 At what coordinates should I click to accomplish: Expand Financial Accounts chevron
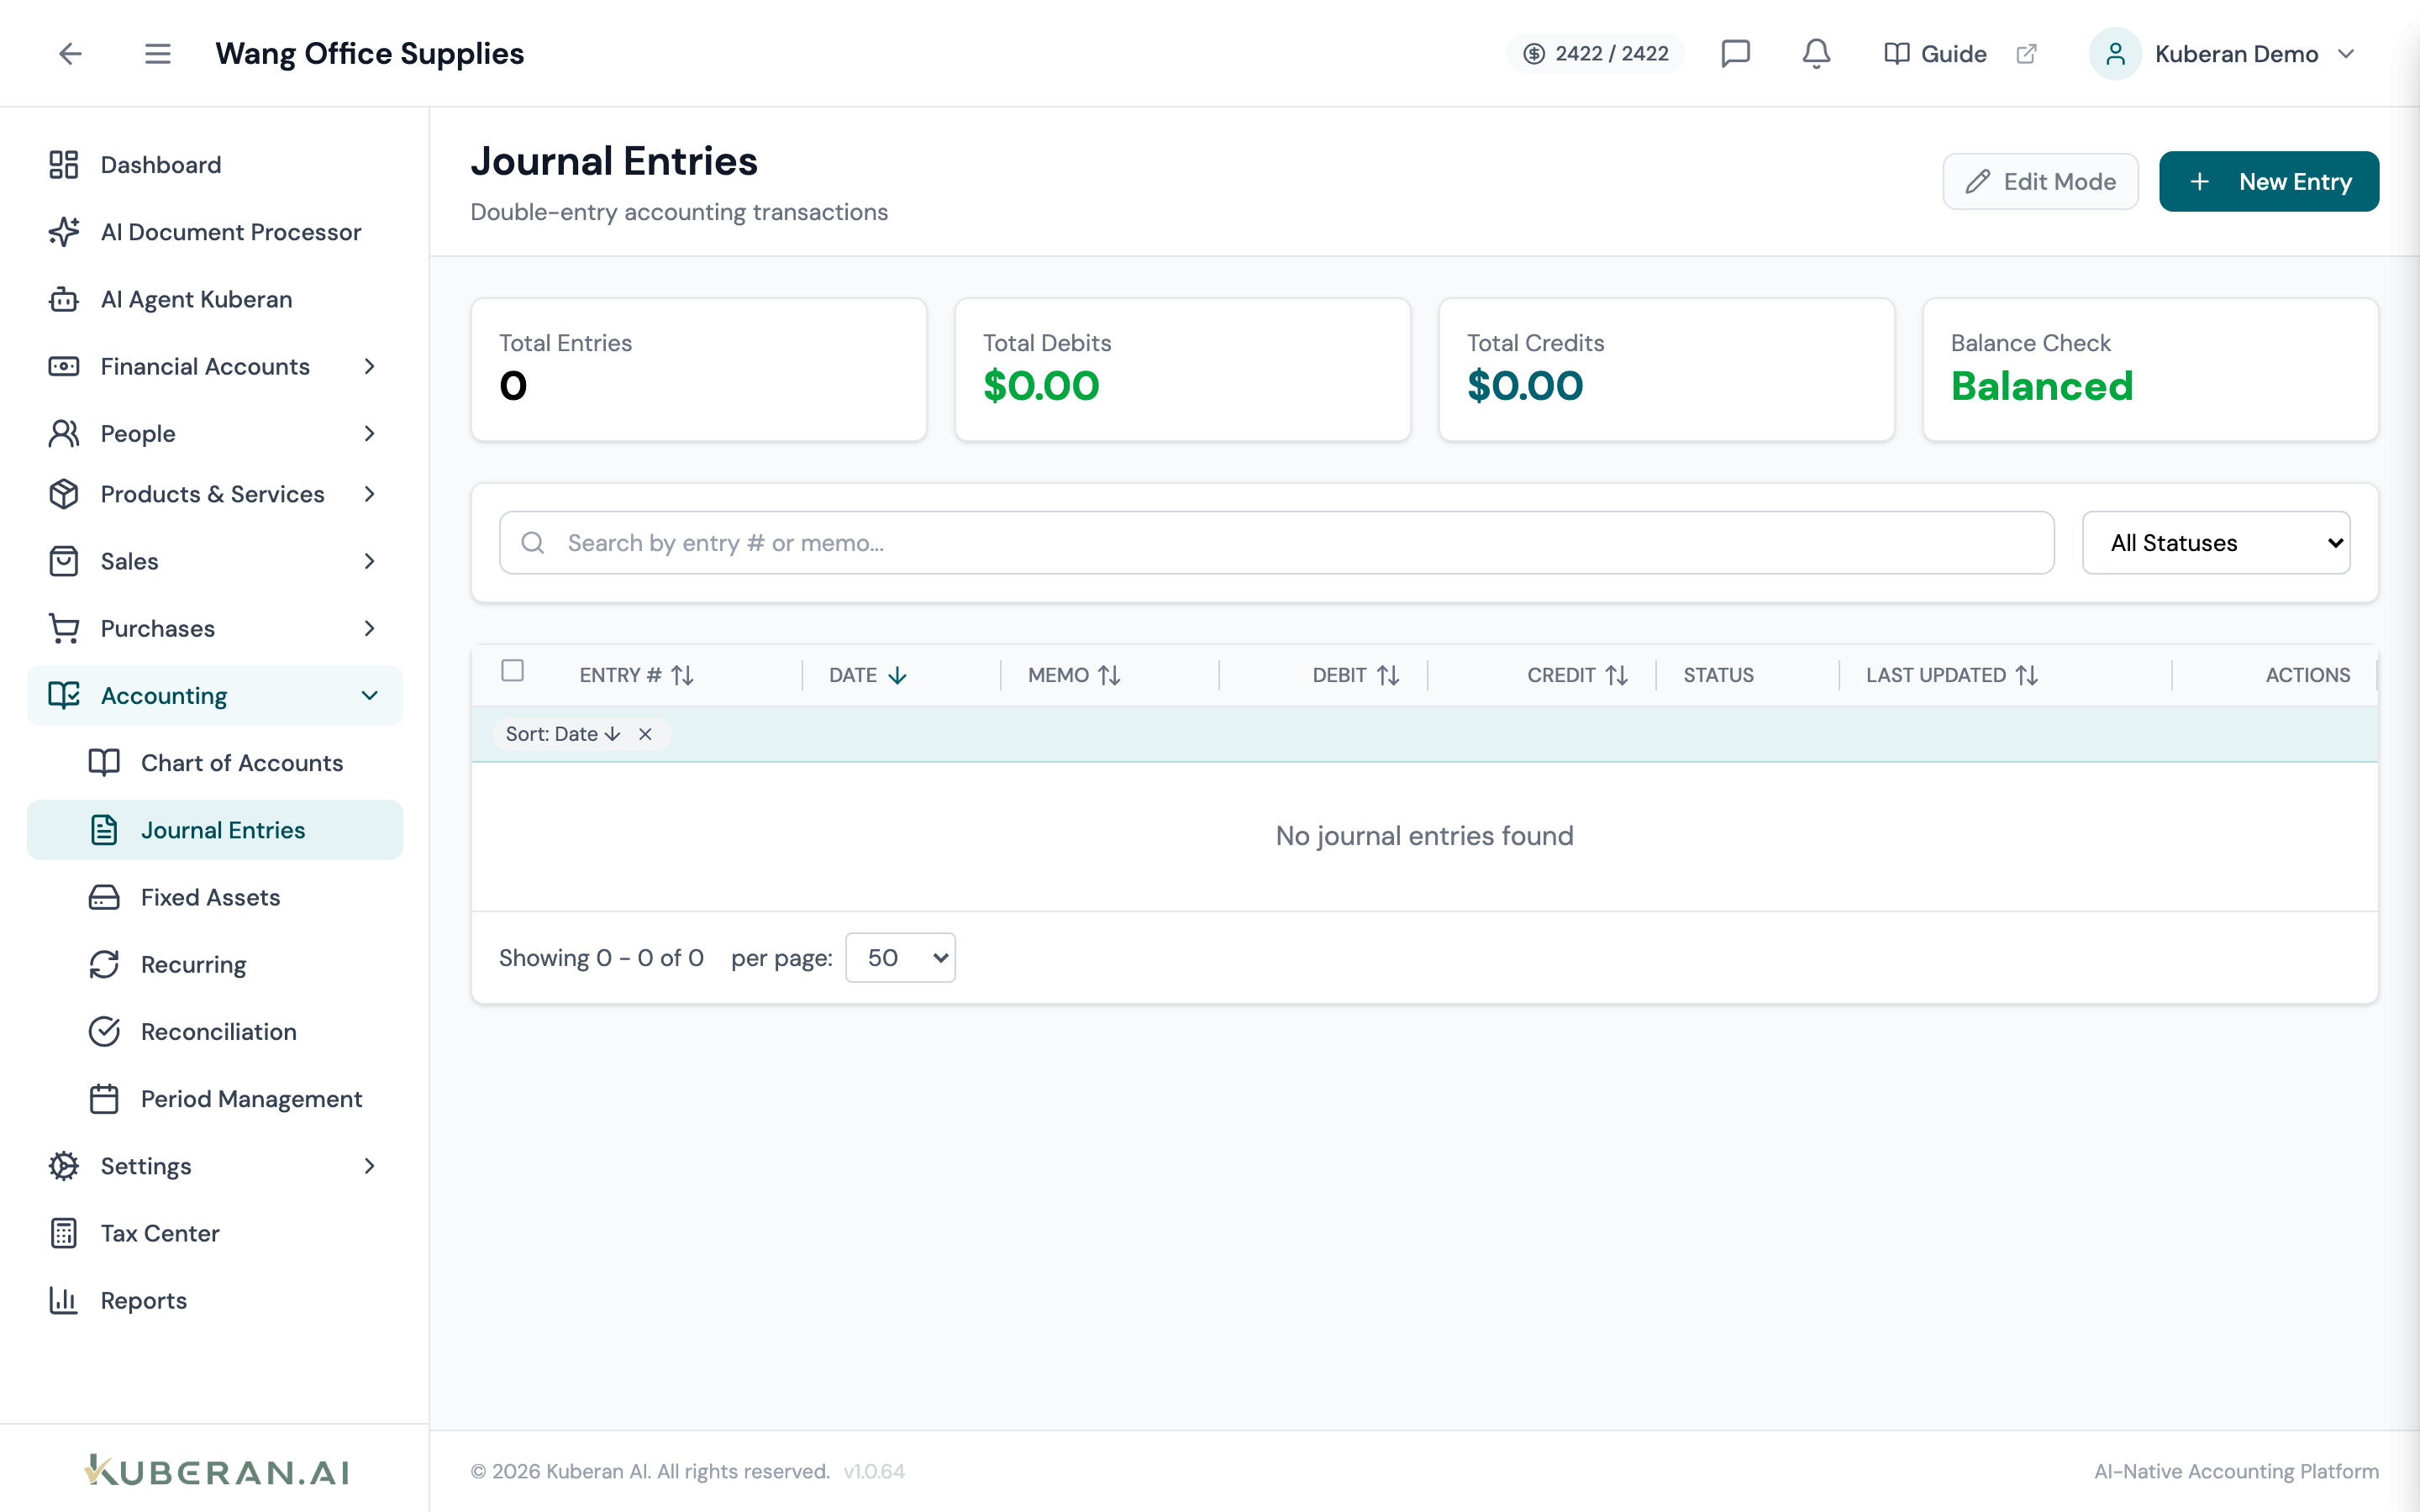370,366
